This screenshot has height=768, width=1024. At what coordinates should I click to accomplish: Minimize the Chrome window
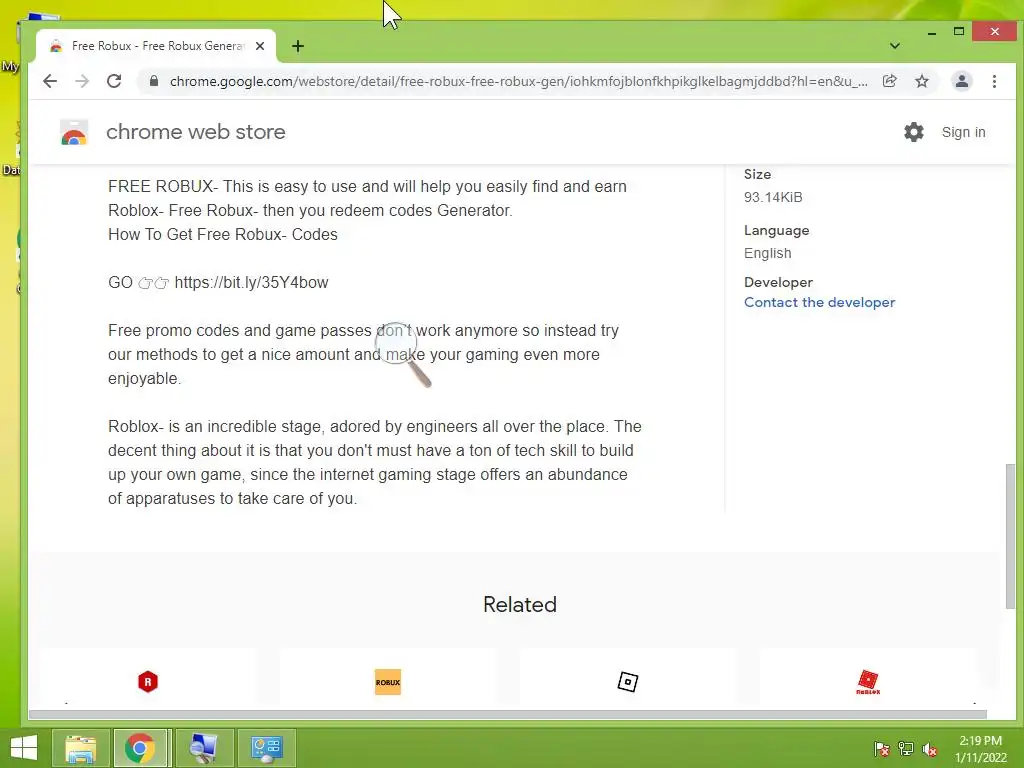pyautogui.click(x=932, y=31)
